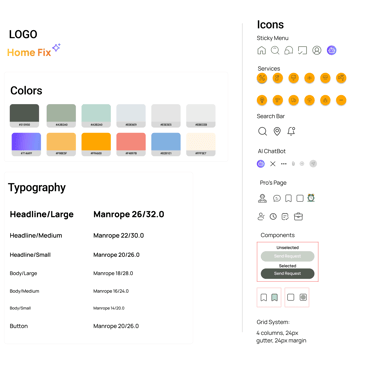This screenshot has height=367, width=375.
Task: Click the home icon in Sticky Menu
Action: click(x=262, y=50)
